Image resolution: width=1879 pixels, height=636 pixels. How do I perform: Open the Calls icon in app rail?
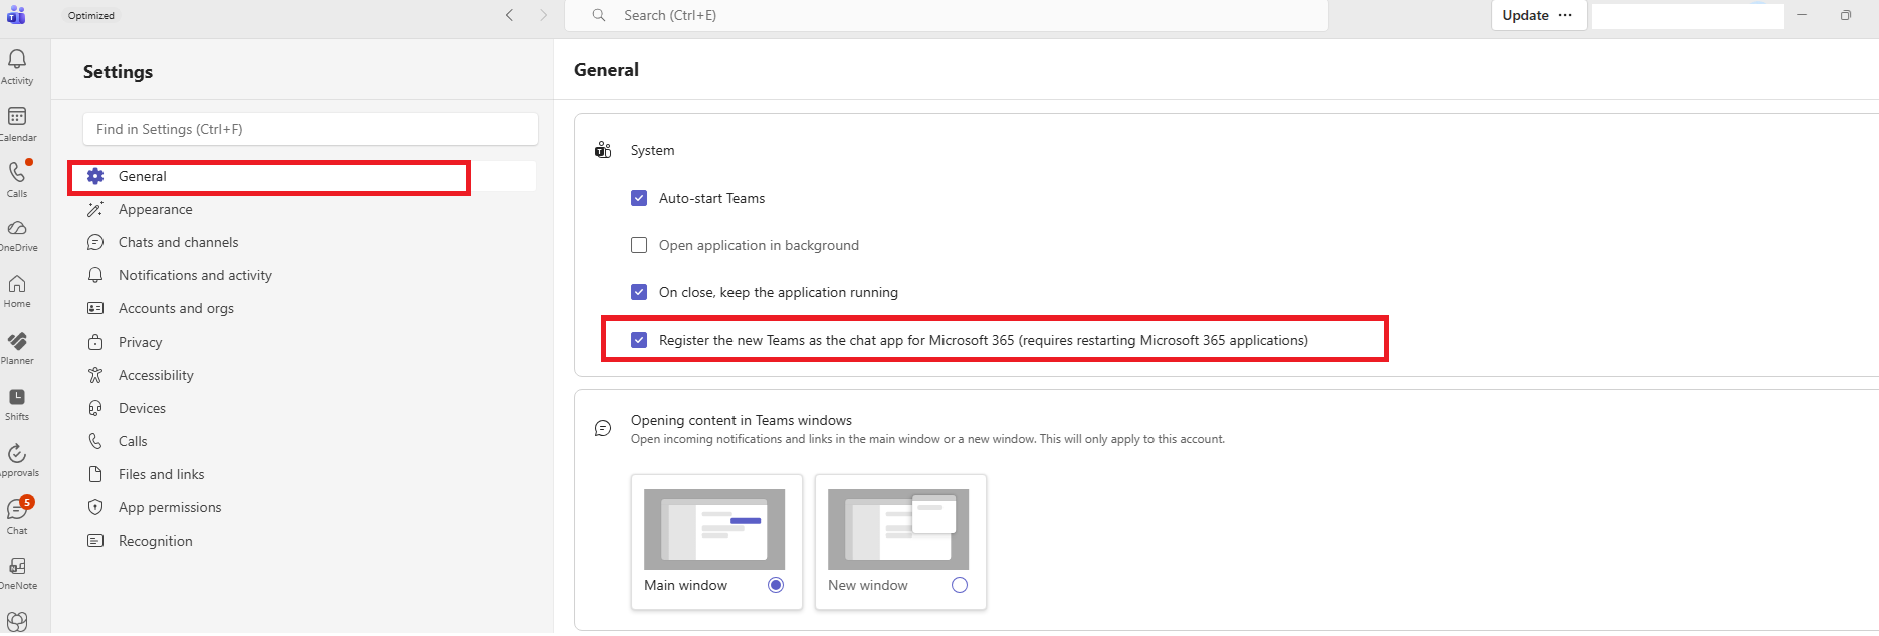17,173
